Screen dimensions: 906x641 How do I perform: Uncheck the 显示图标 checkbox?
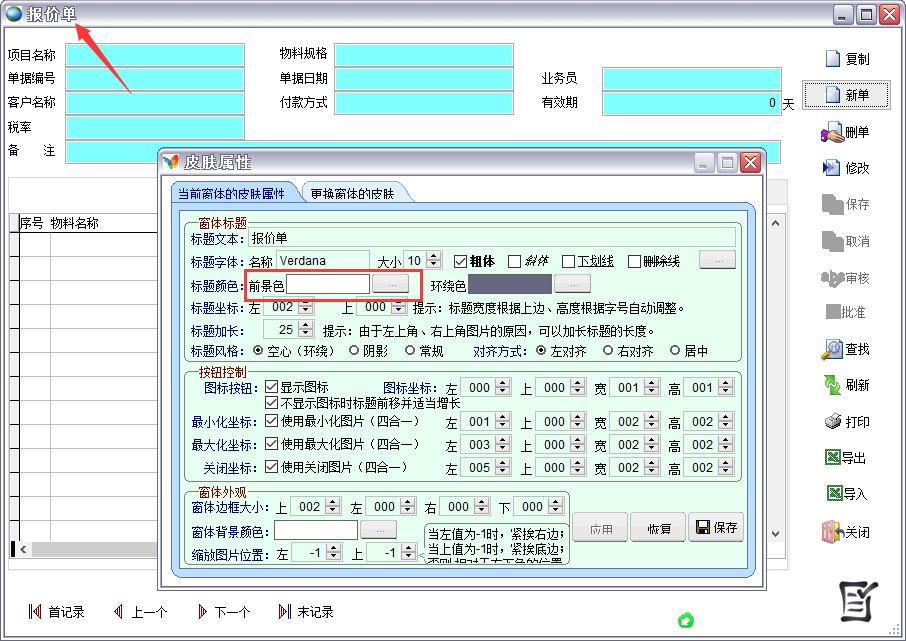point(271,387)
